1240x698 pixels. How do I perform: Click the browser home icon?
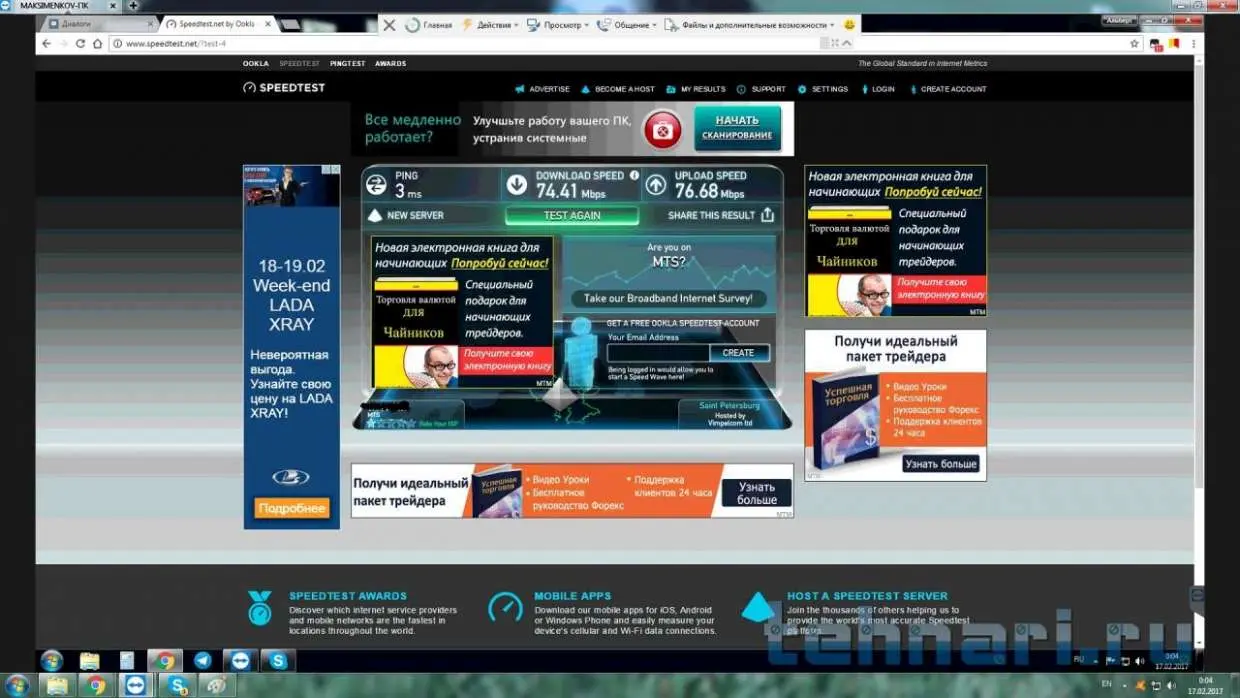pyautogui.click(x=97, y=44)
